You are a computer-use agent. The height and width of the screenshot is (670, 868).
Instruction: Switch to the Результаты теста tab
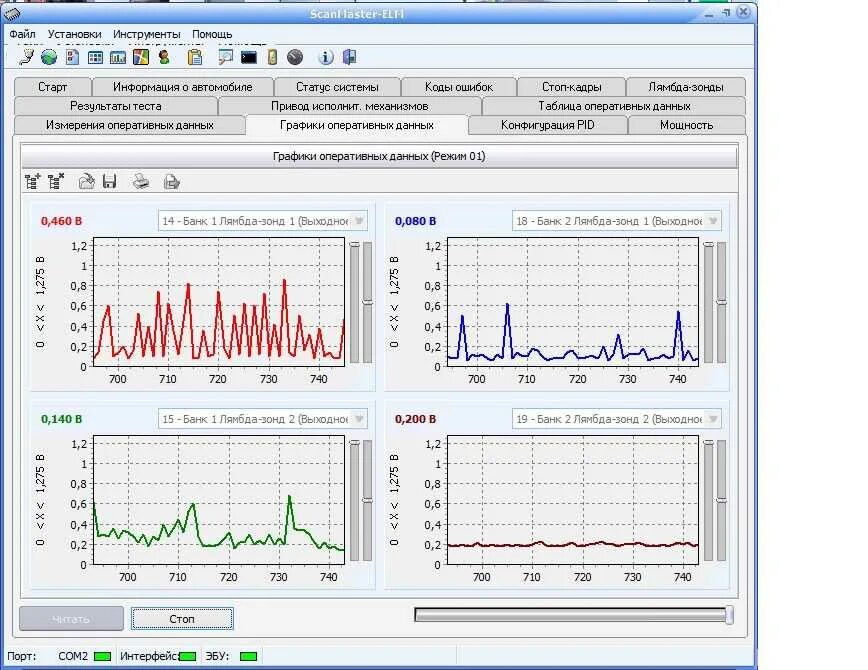116,106
